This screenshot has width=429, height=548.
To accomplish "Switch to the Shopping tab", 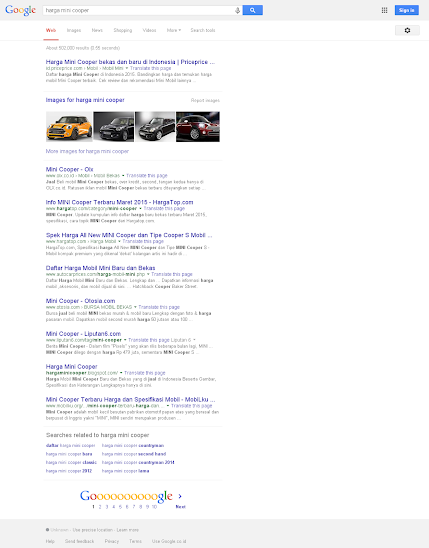I will (123, 30).
